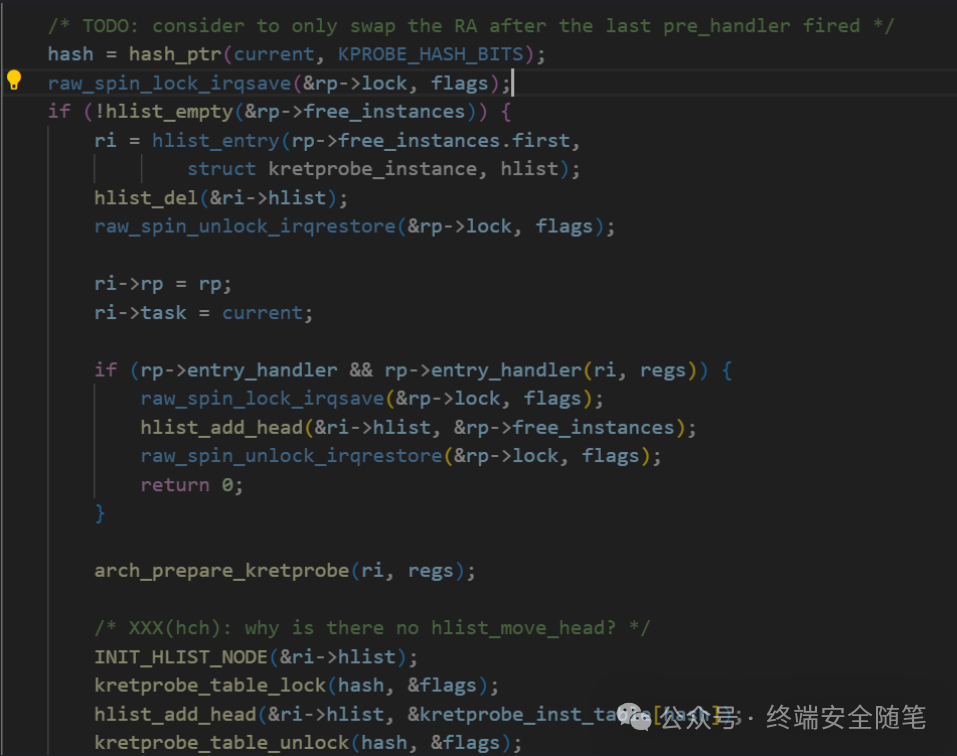
Task: Click the 'XXX(hch)' hlist_move_head comment
Action: point(372,628)
